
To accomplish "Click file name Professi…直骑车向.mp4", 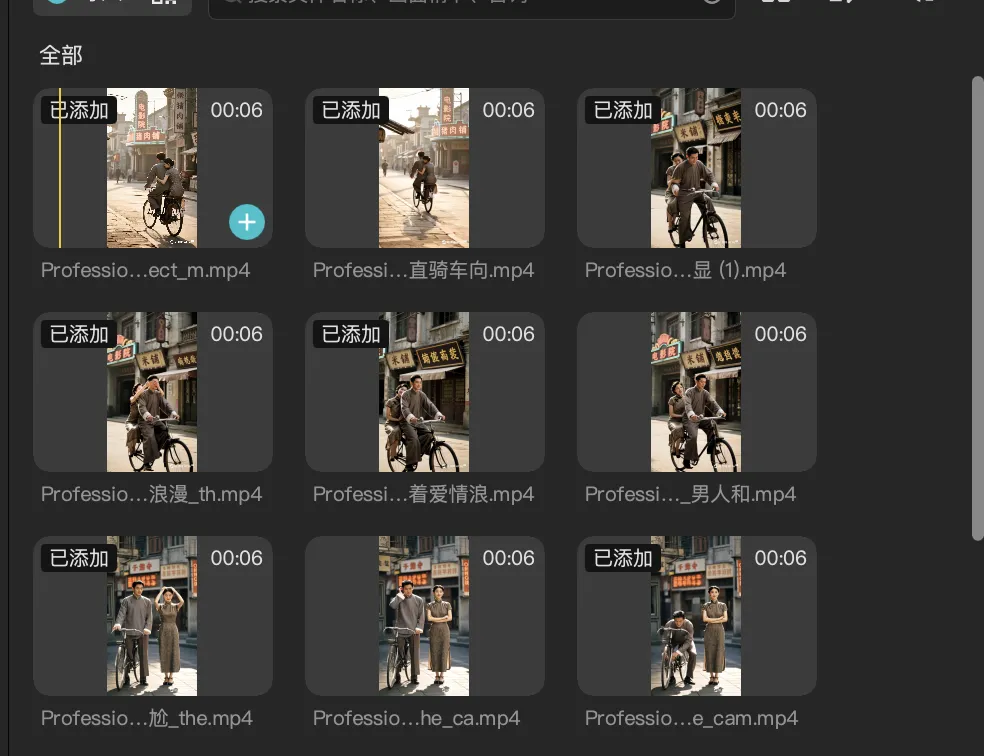I will click(x=424, y=270).
